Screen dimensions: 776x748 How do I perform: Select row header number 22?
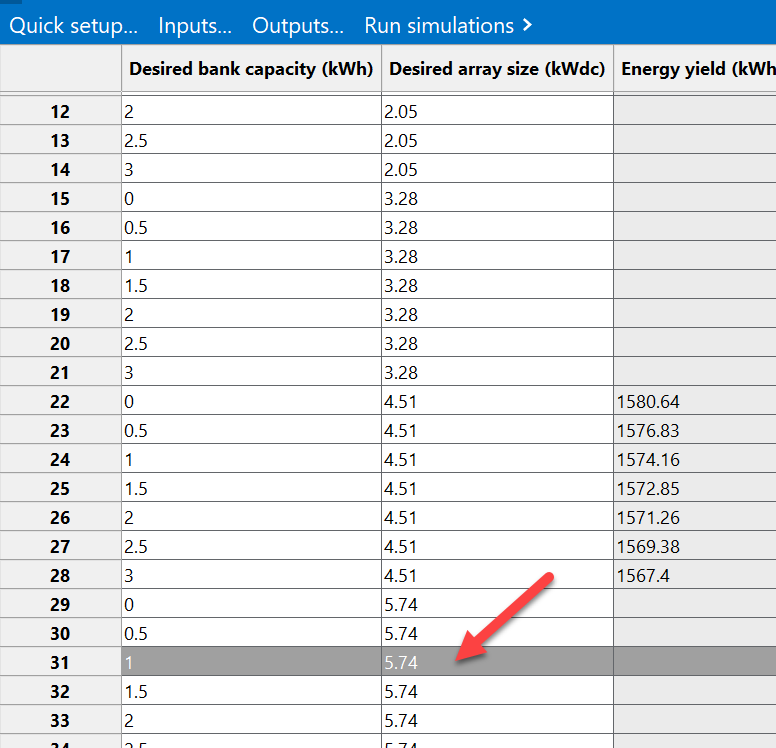pyautogui.click(x=60, y=402)
